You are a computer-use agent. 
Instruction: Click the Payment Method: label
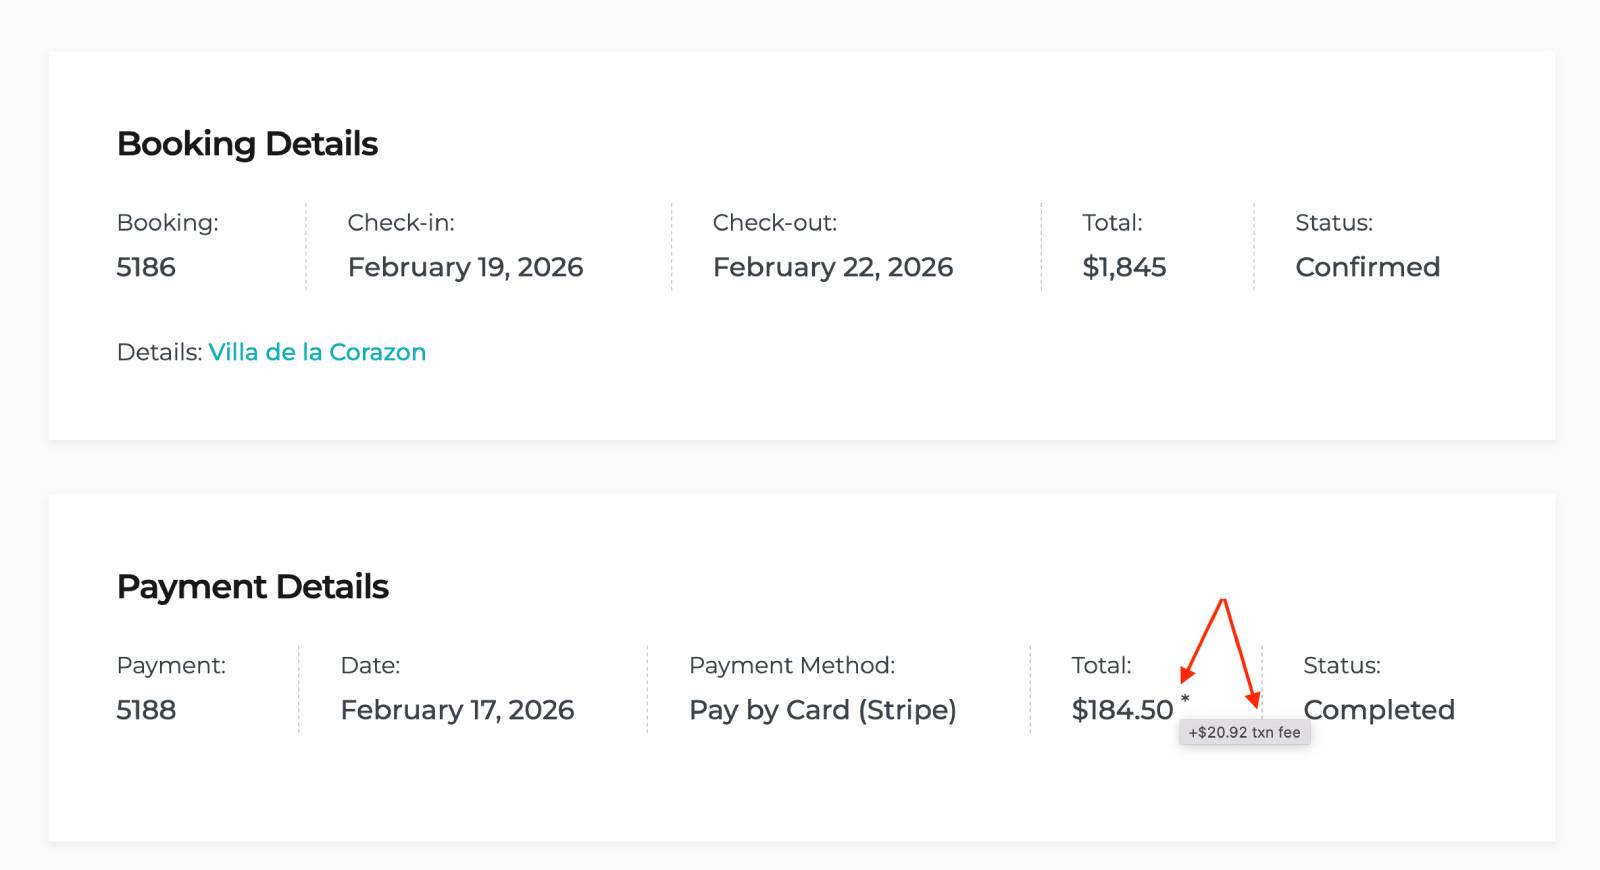(x=791, y=666)
